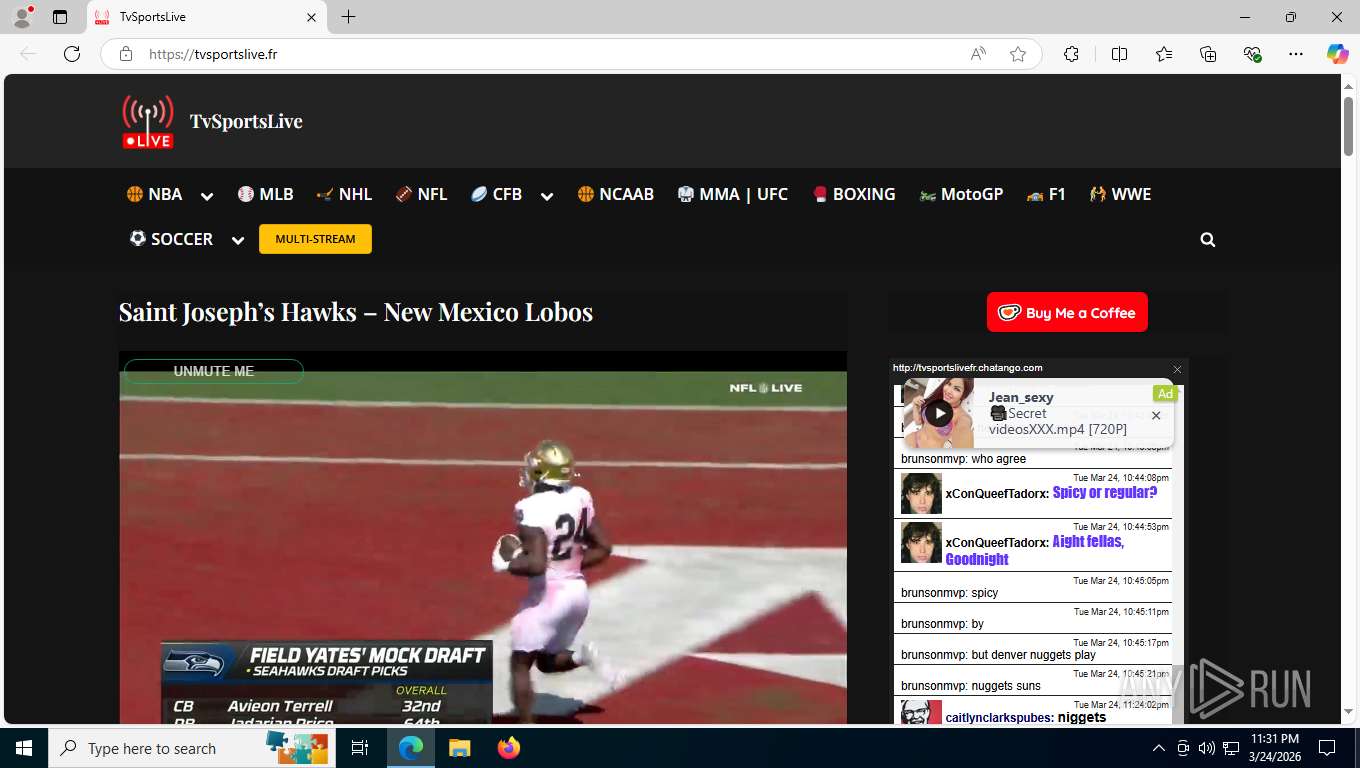Viewport: 1360px width, 768px height.
Task: Open MMA | UFC section
Action: 732,194
